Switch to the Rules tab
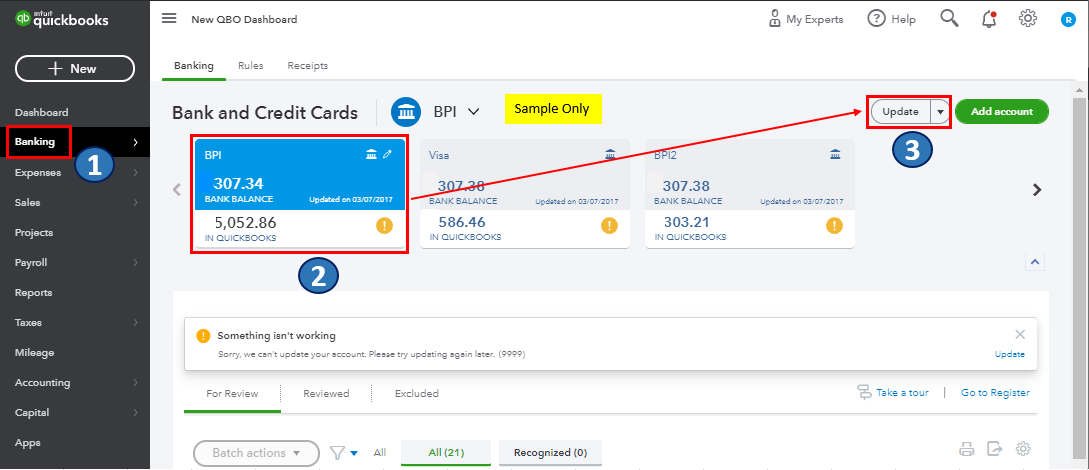The width and height of the screenshot is (1089, 470). pyautogui.click(x=250, y=66)
